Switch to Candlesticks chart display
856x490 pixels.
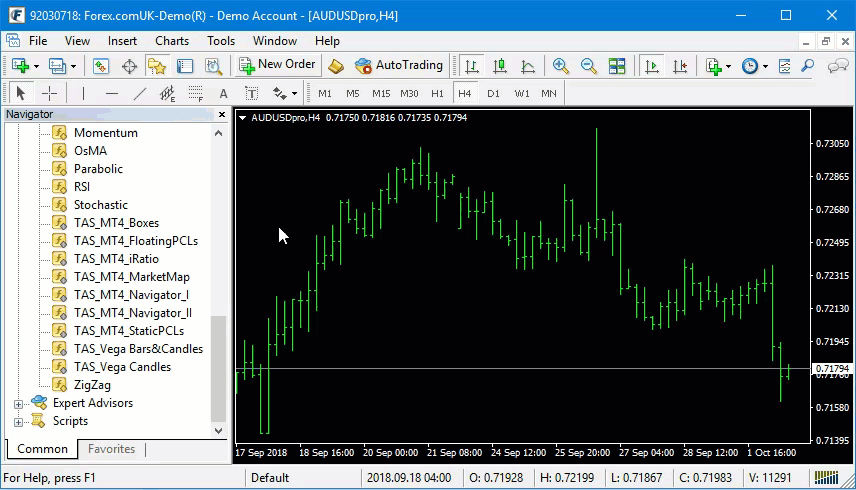click(x=500, y=66)
